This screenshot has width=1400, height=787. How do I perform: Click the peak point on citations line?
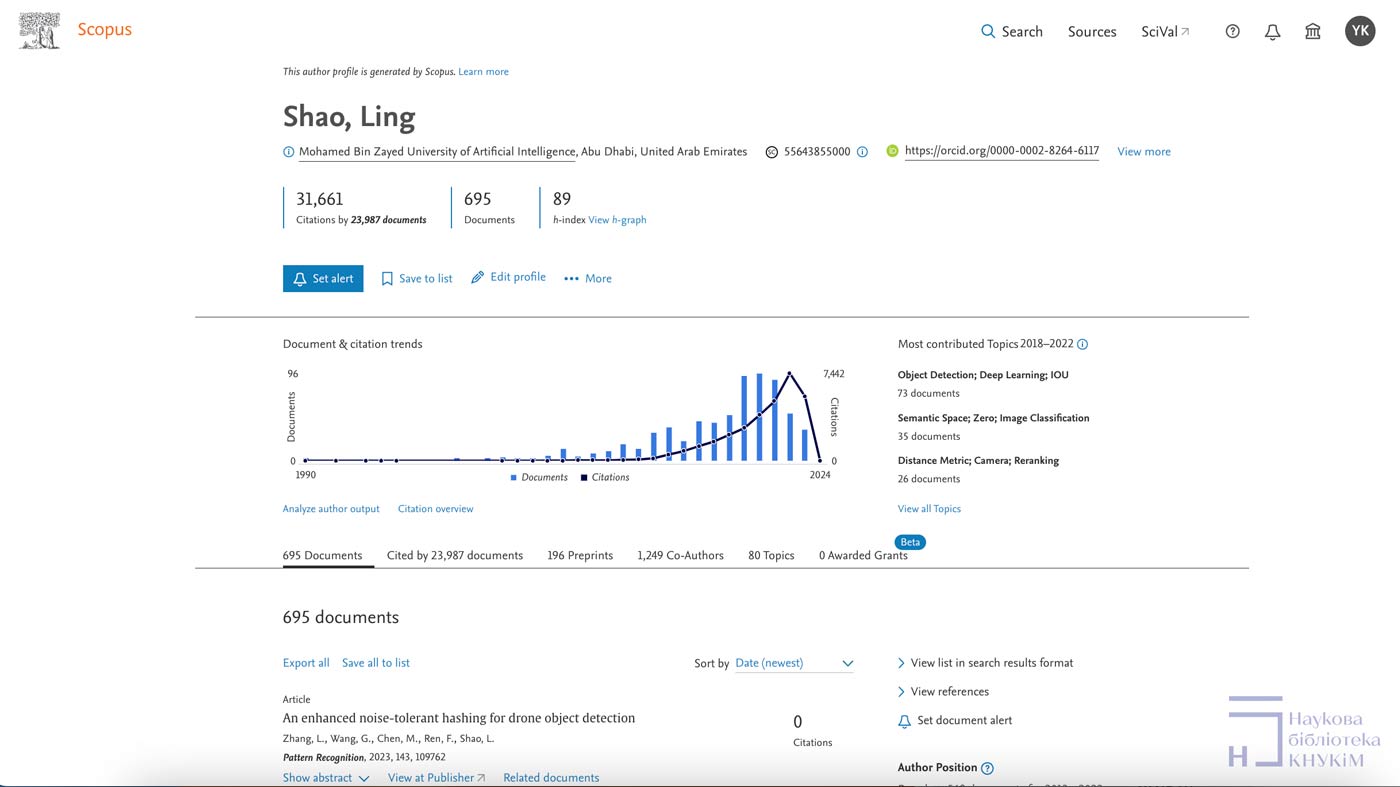(790, 373)
